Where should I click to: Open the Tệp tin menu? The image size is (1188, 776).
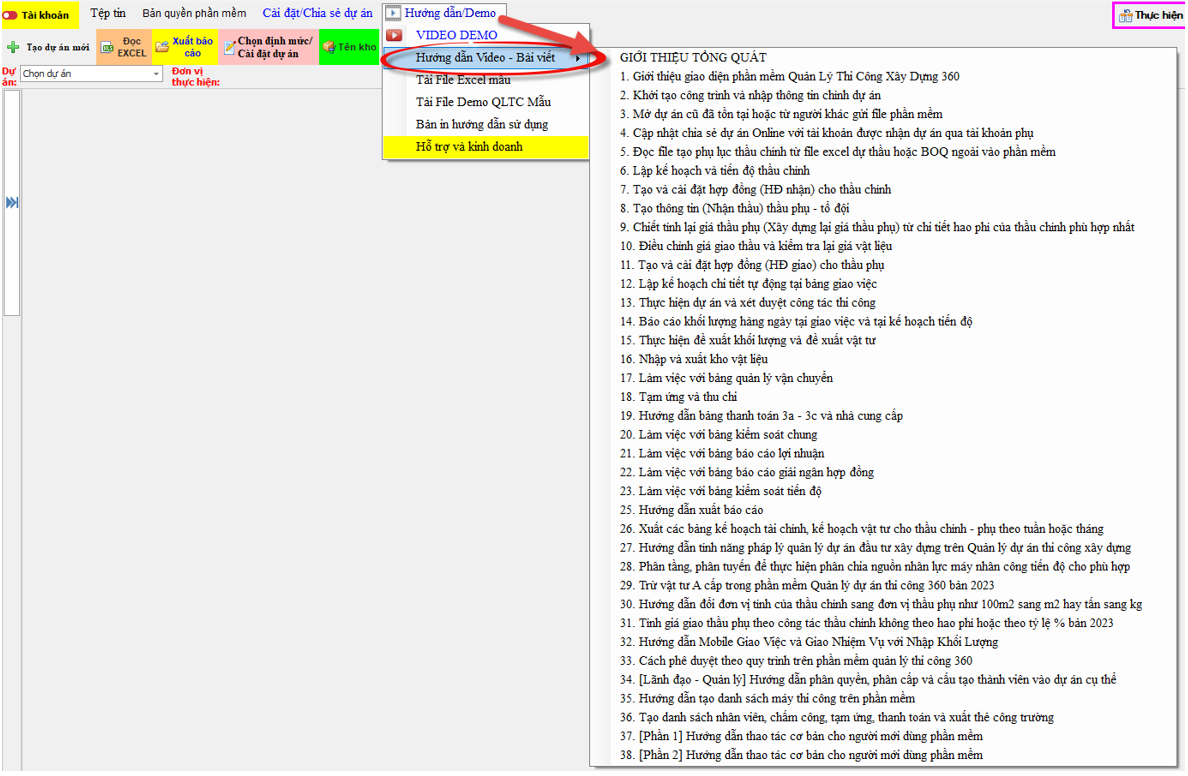(x=108, y=13)
